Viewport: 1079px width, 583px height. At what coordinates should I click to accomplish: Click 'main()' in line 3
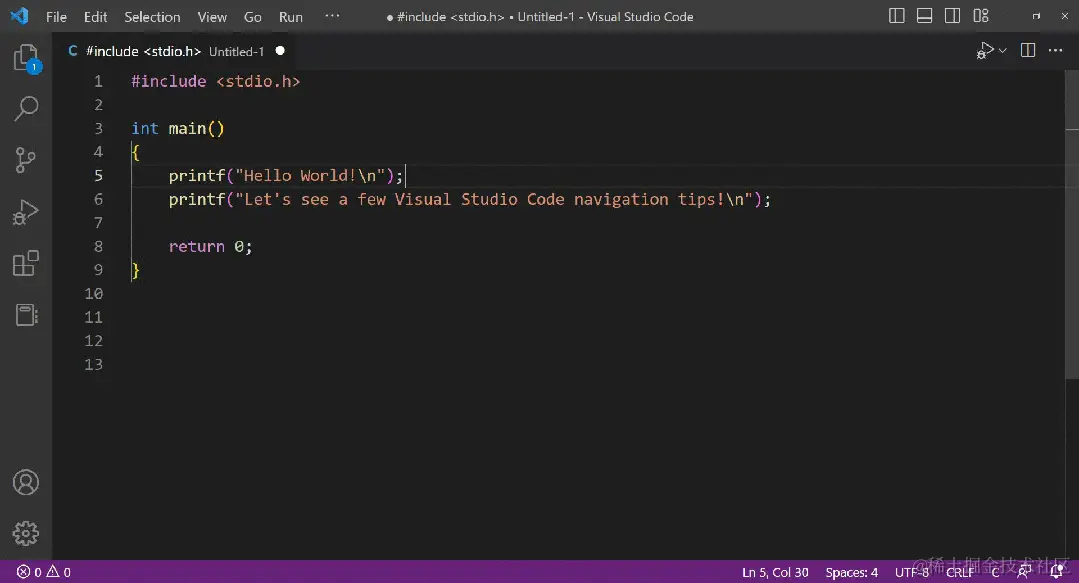[x=197, y=129]
